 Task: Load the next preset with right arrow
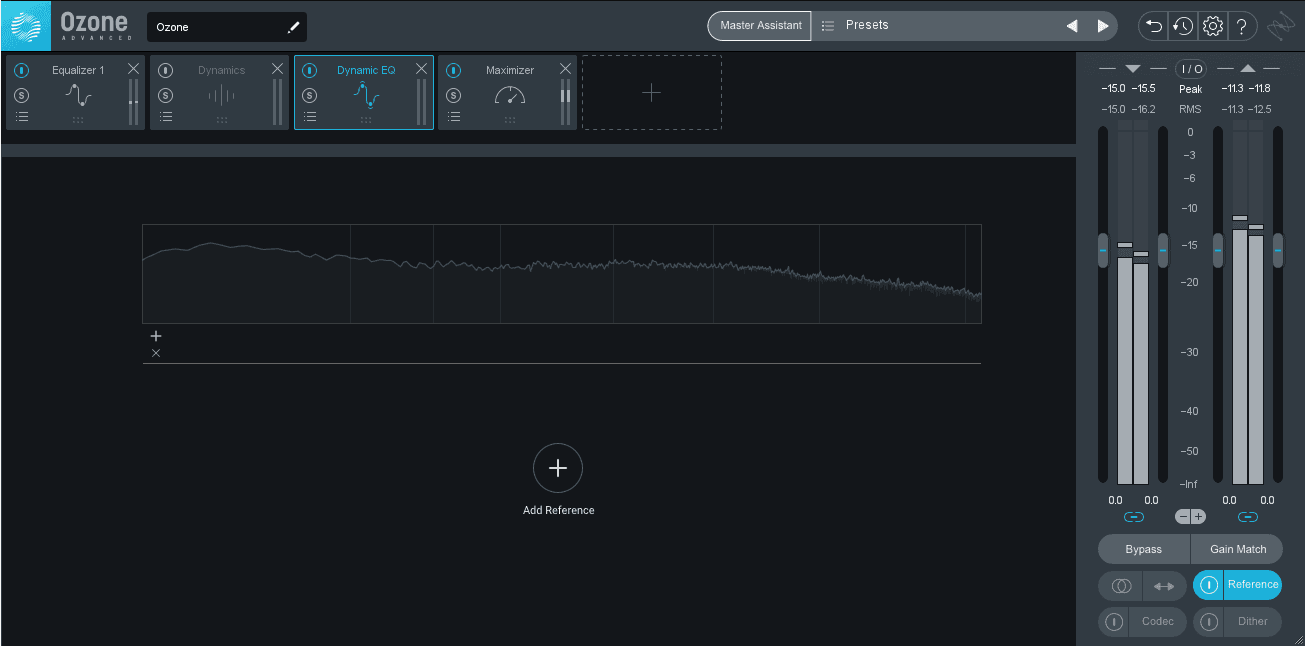1103,26
